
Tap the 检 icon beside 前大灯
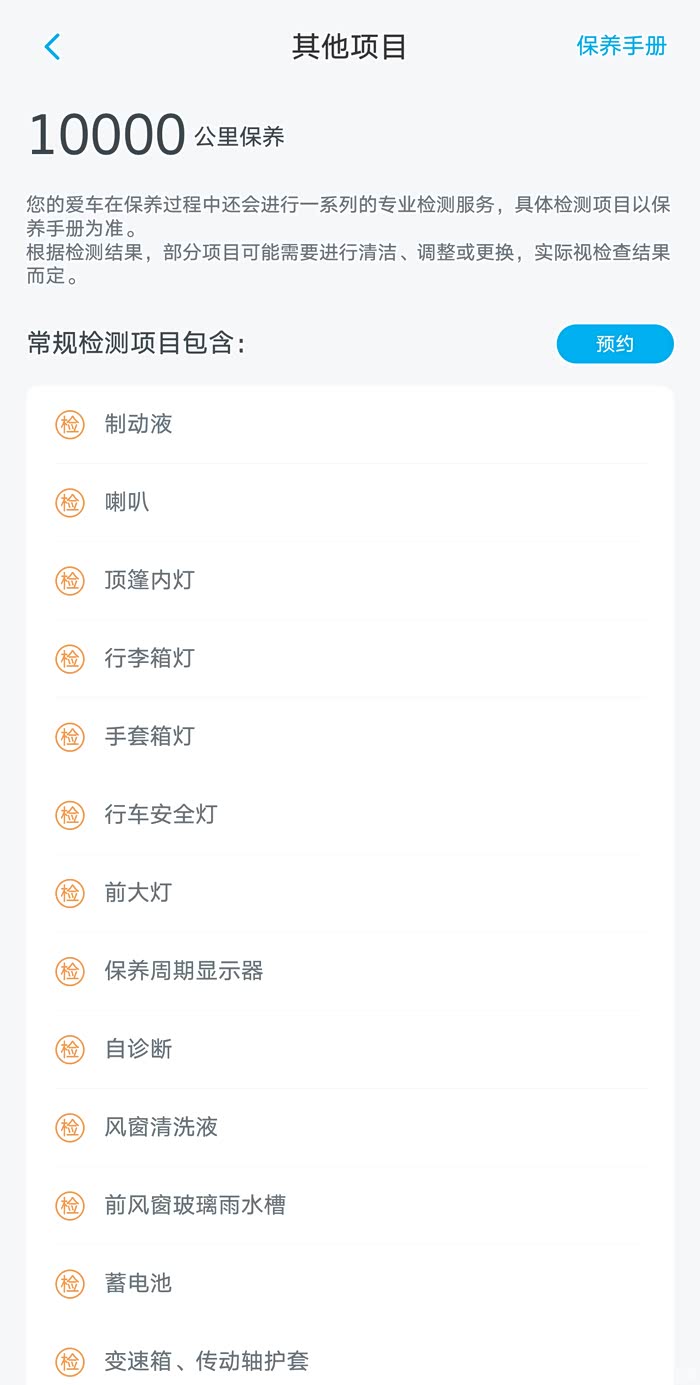(70, 893)
